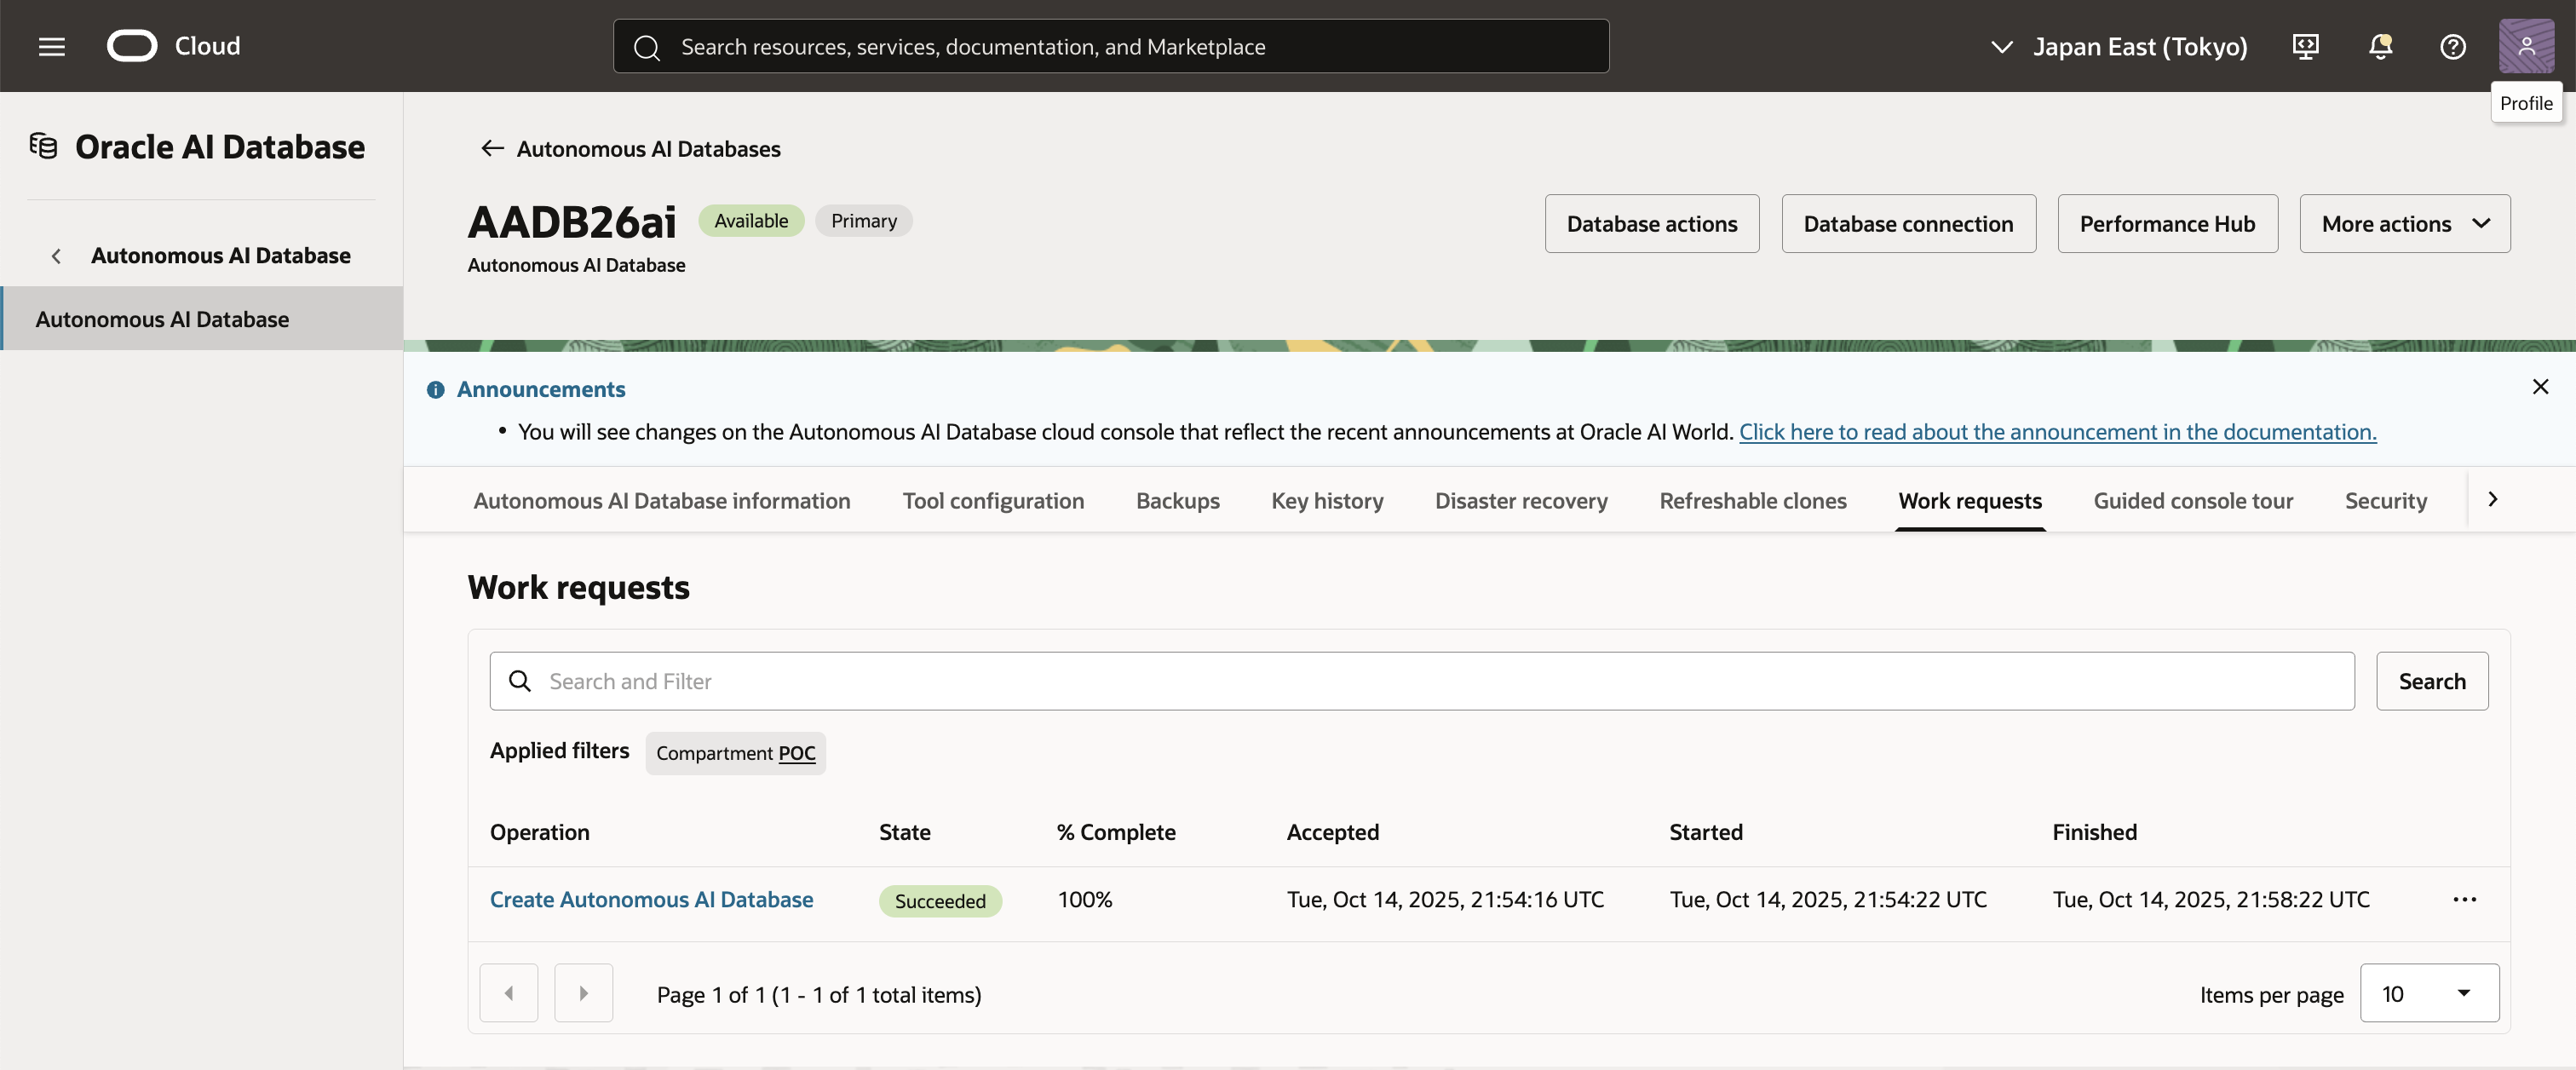Open the Japan East (Tokyo) region selector

click(2120, 46)
